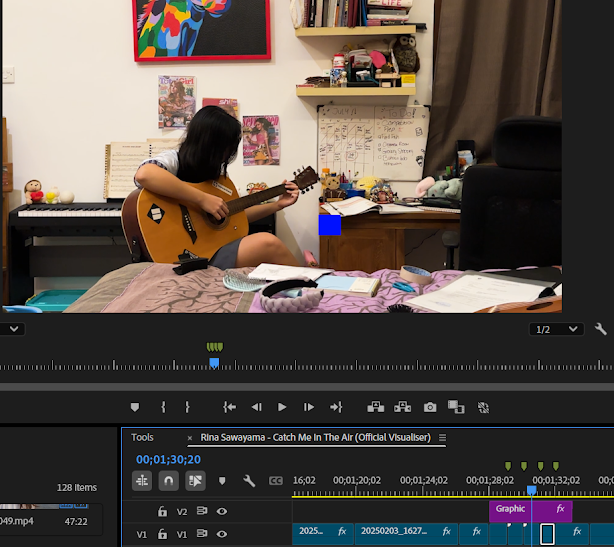Switch to the Tools panel tab

(x=143, y=438)
